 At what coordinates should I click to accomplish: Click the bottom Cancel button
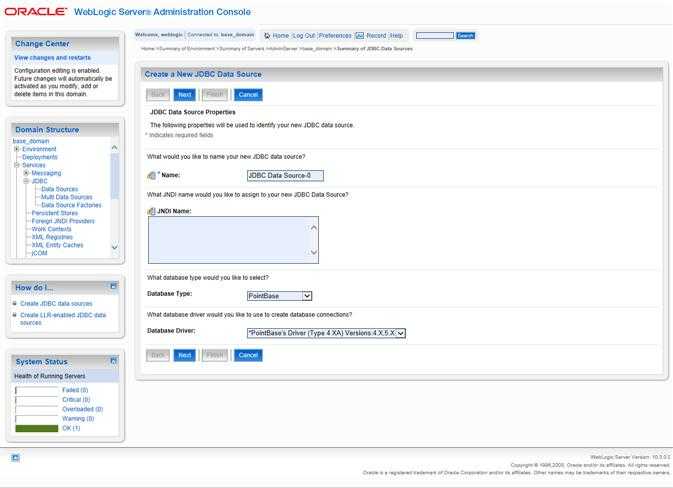248,355
